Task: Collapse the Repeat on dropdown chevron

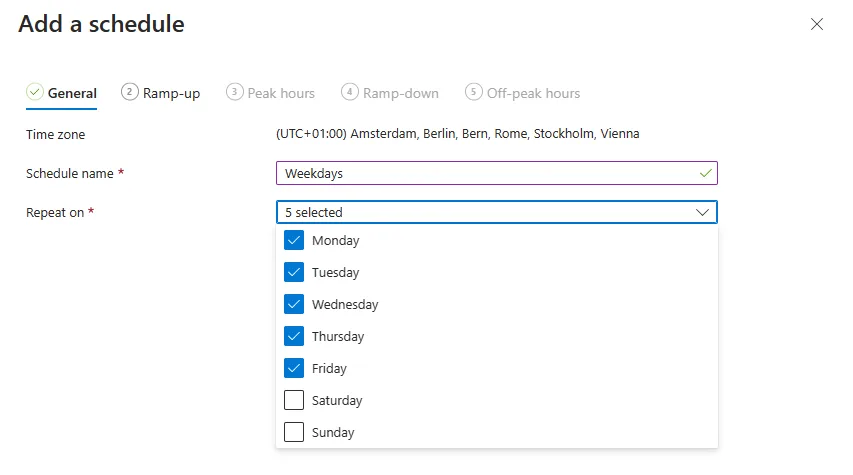Action: click(703, 212)
